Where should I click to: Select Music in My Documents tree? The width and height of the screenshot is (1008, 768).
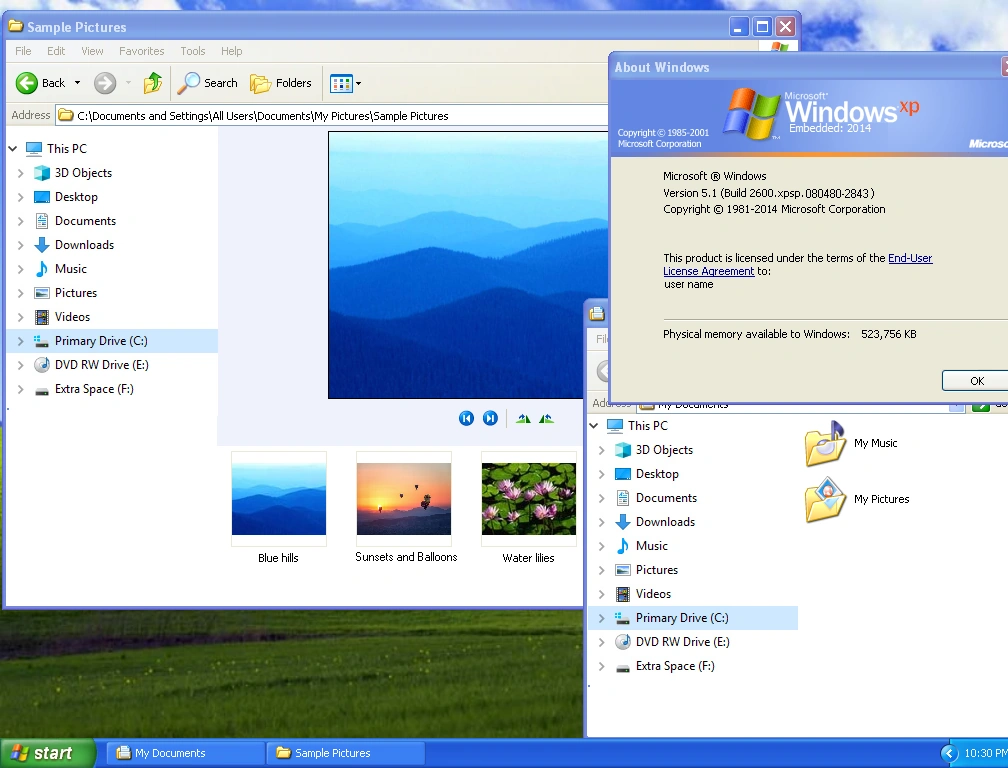[641, 546]
